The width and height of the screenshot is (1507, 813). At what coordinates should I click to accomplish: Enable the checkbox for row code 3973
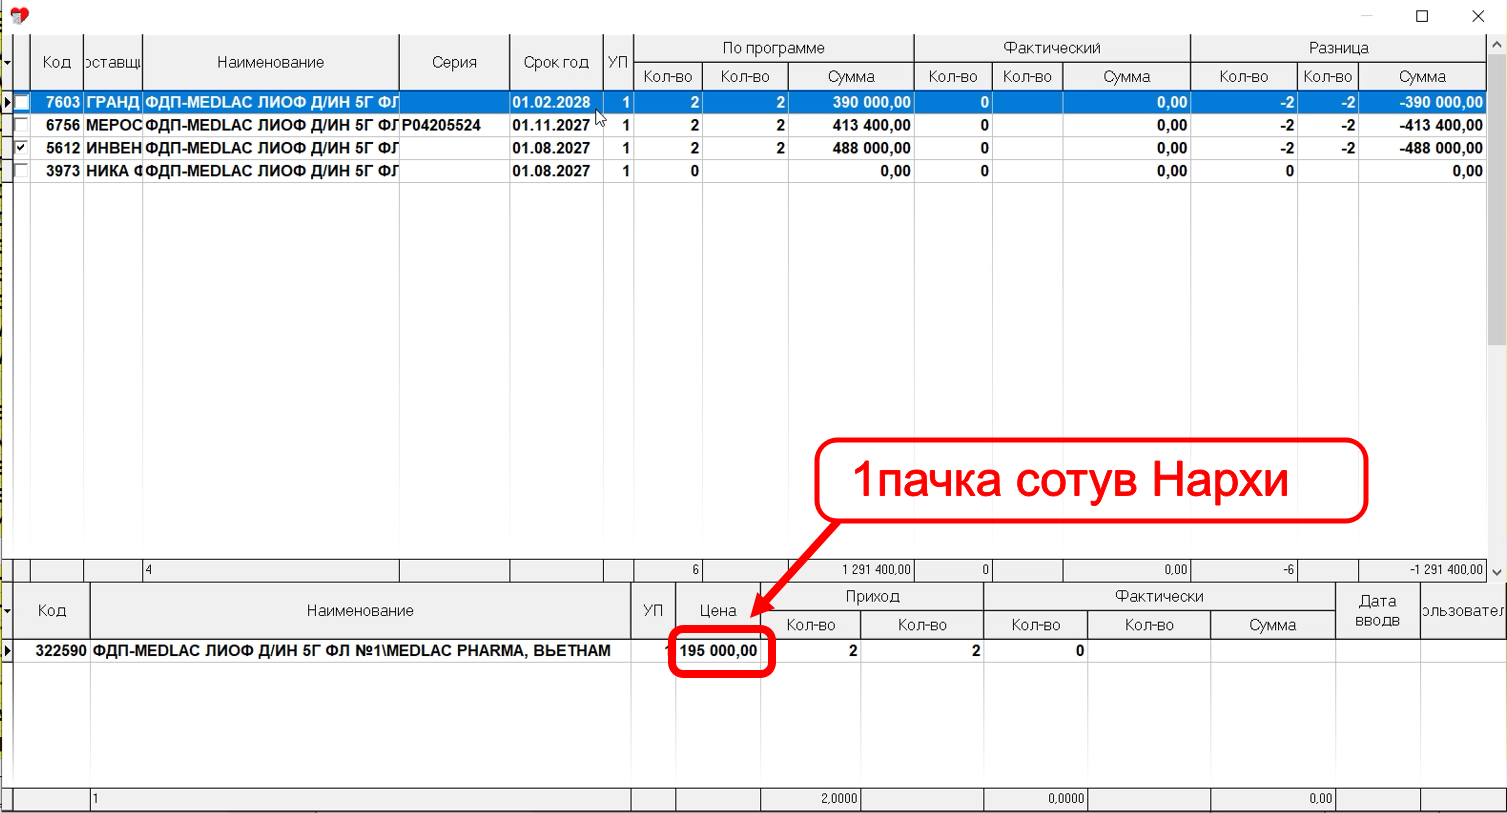(23, 170)
